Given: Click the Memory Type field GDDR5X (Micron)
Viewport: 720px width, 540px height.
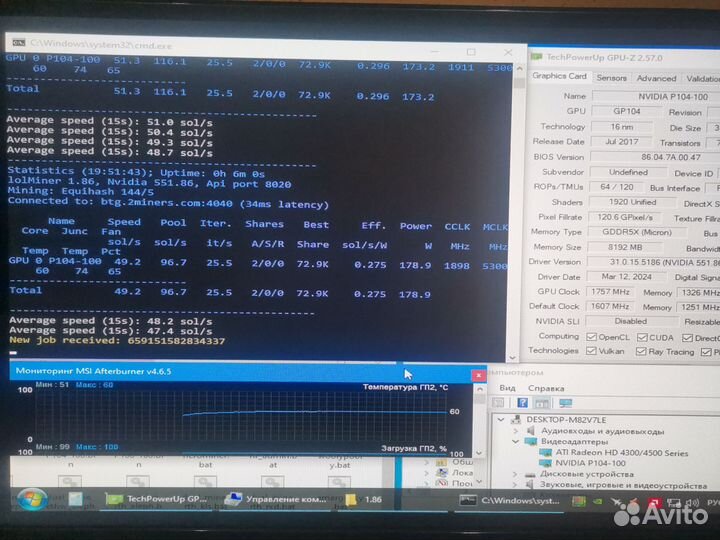Looking at the screenshot, I should click(636, 232).
